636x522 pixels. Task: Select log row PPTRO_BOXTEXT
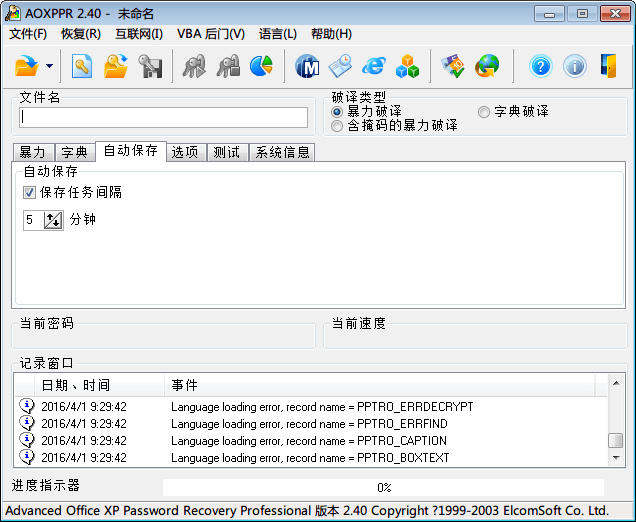(x=312, y=458)
